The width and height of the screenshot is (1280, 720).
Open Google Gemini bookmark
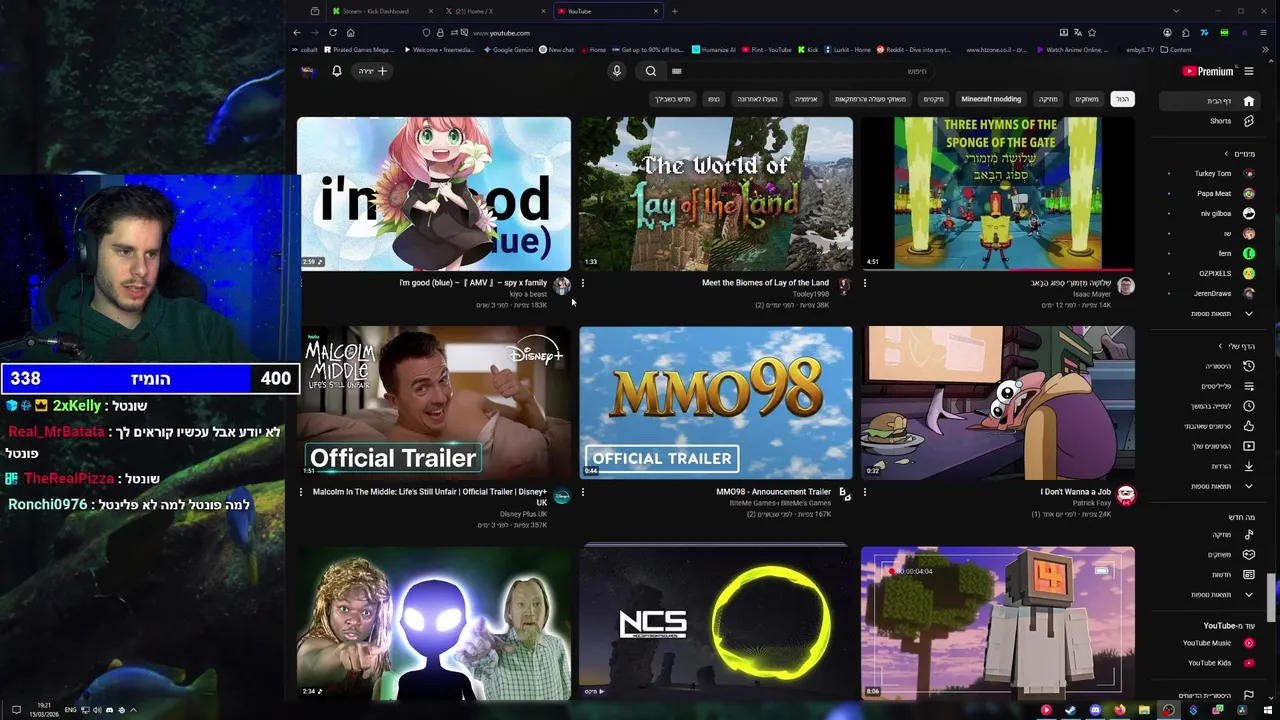pos(508,50)
